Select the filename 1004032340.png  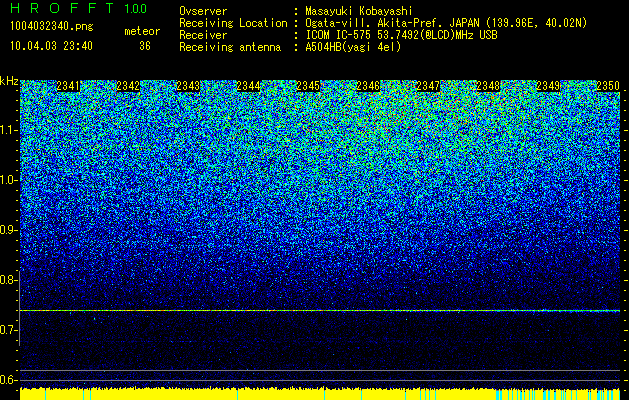[x=52, y=27]
